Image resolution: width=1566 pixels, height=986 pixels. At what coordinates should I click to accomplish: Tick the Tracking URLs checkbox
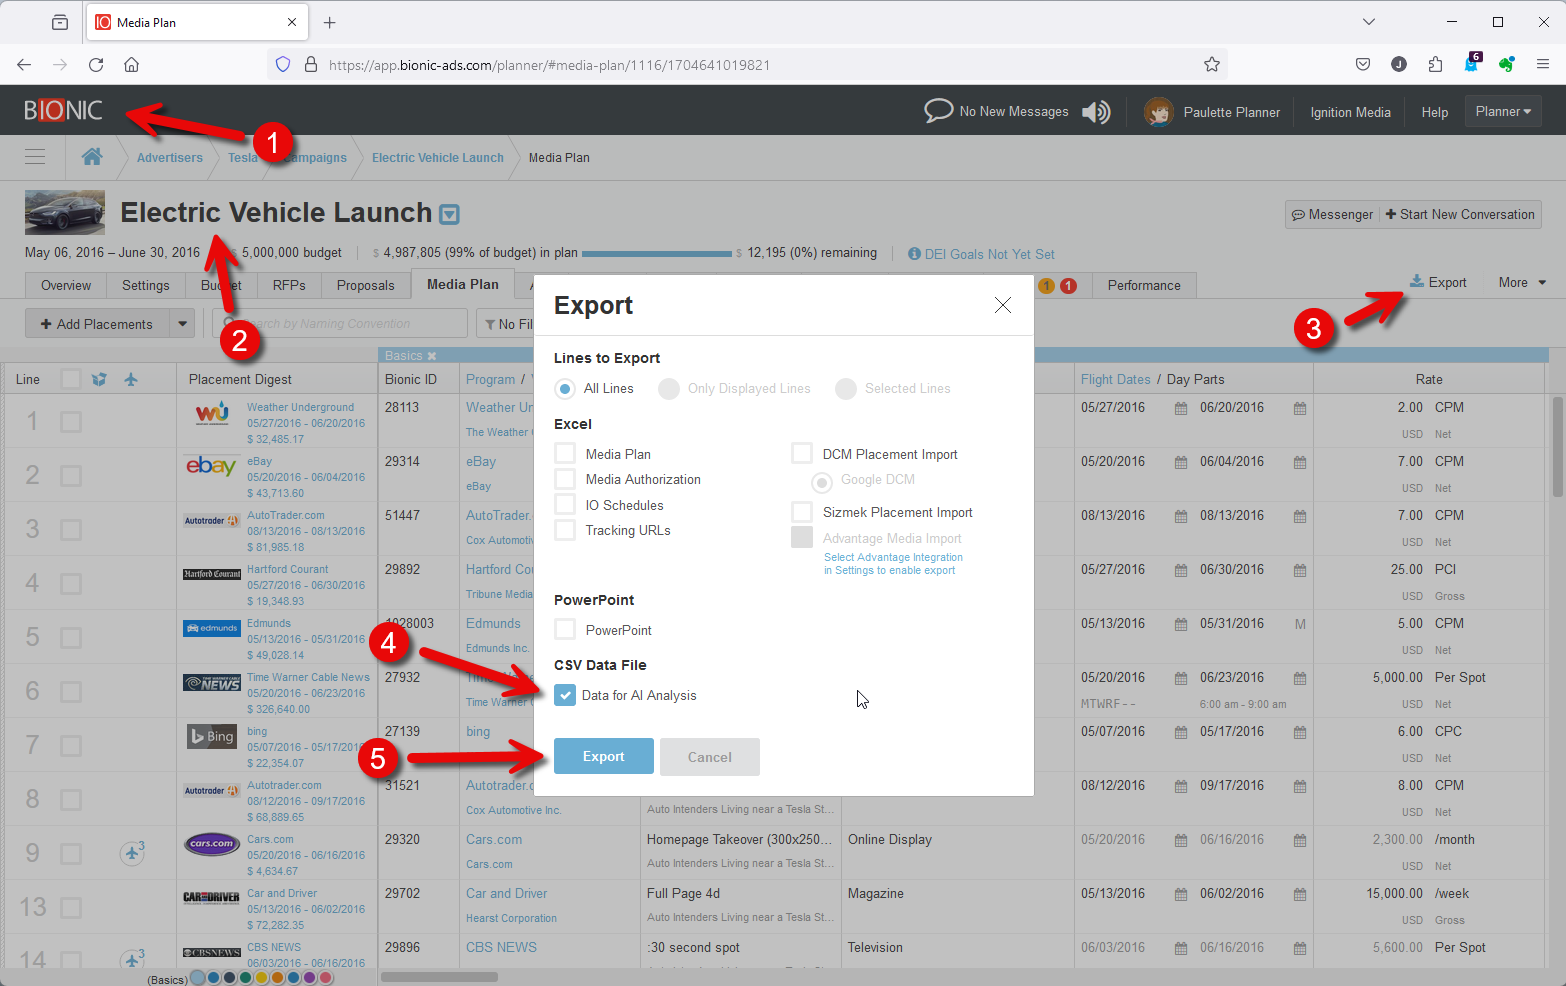(565, 531)
